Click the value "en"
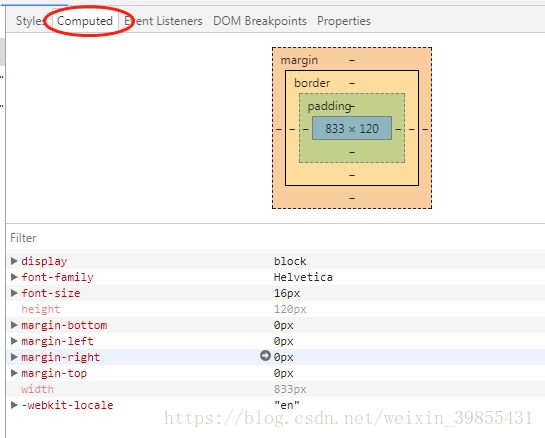The image size is (545, 438). pyautogui.click(x=287, y=405)
